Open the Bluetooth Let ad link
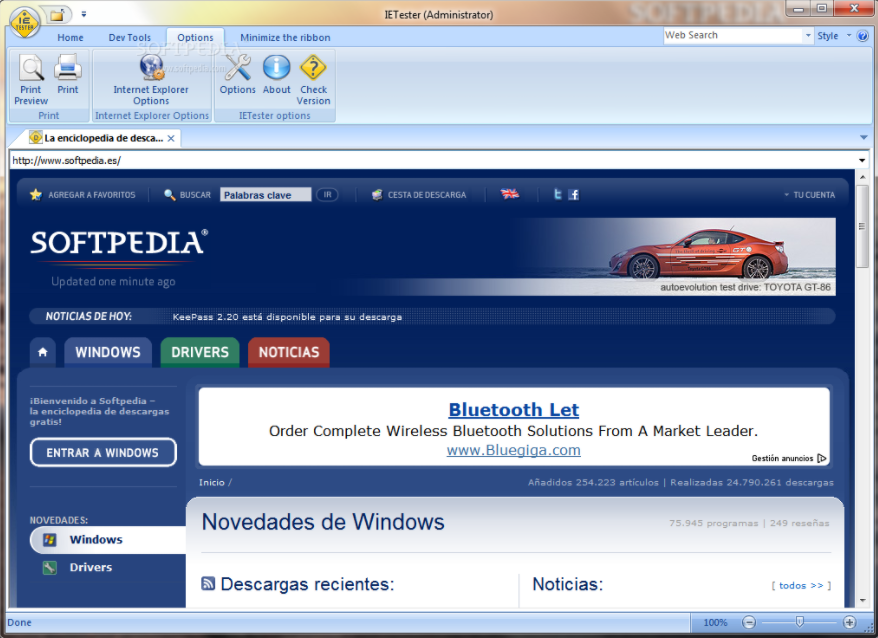This screenshot has width=878, height=638. pos(513,410)
